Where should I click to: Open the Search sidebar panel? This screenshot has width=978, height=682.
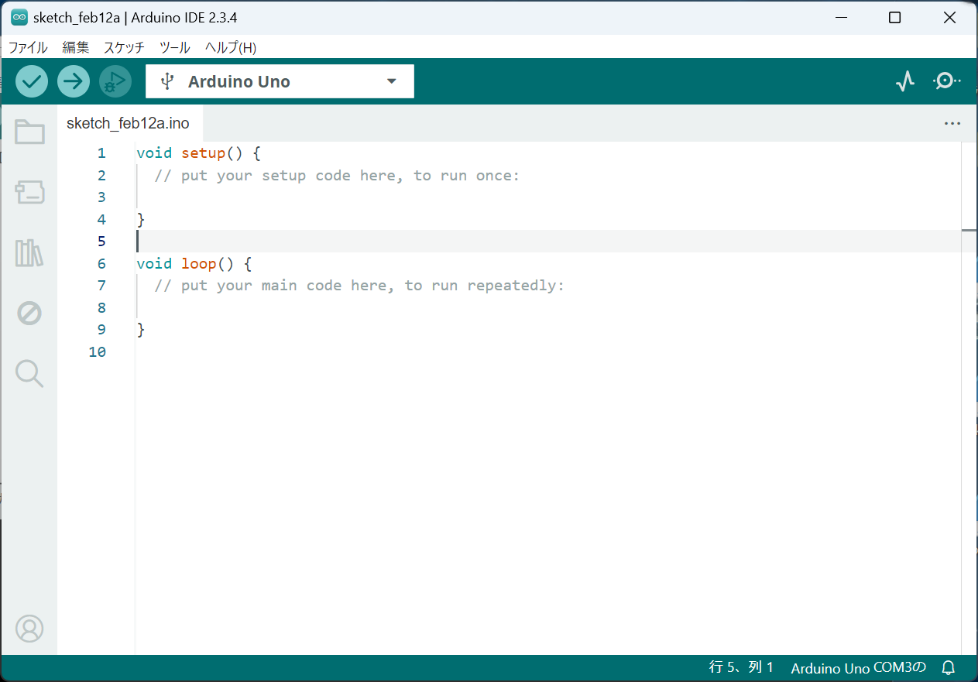(29, 373)
